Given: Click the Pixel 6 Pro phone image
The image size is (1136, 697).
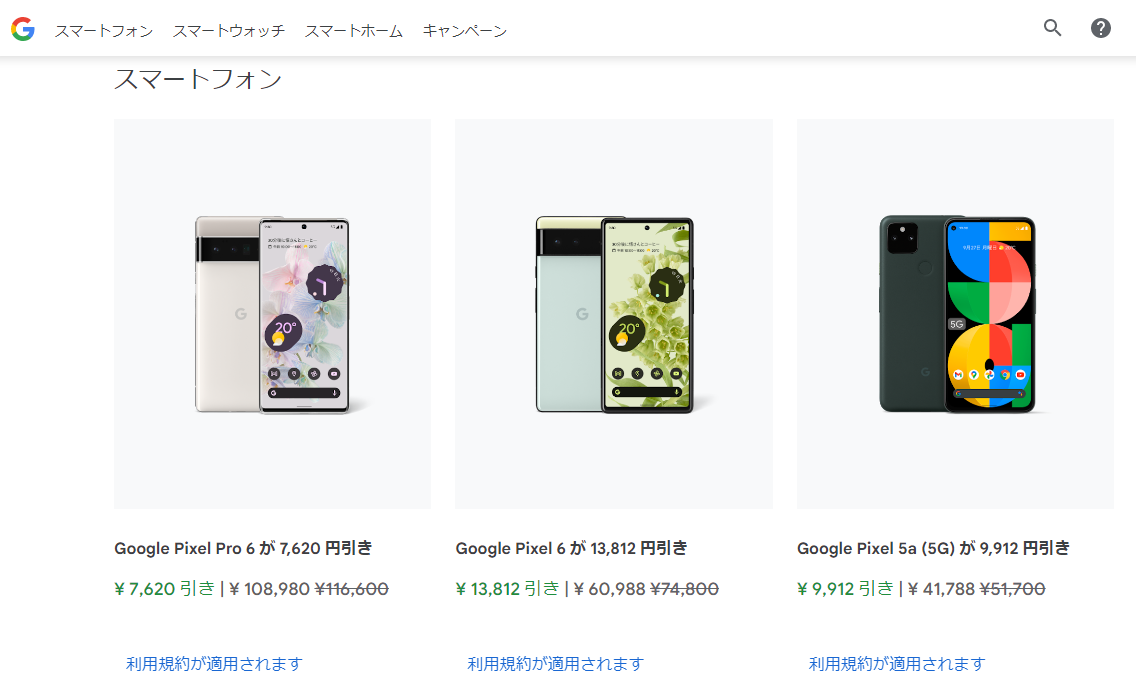Looking at the screenshot, I should click(272, 314).
